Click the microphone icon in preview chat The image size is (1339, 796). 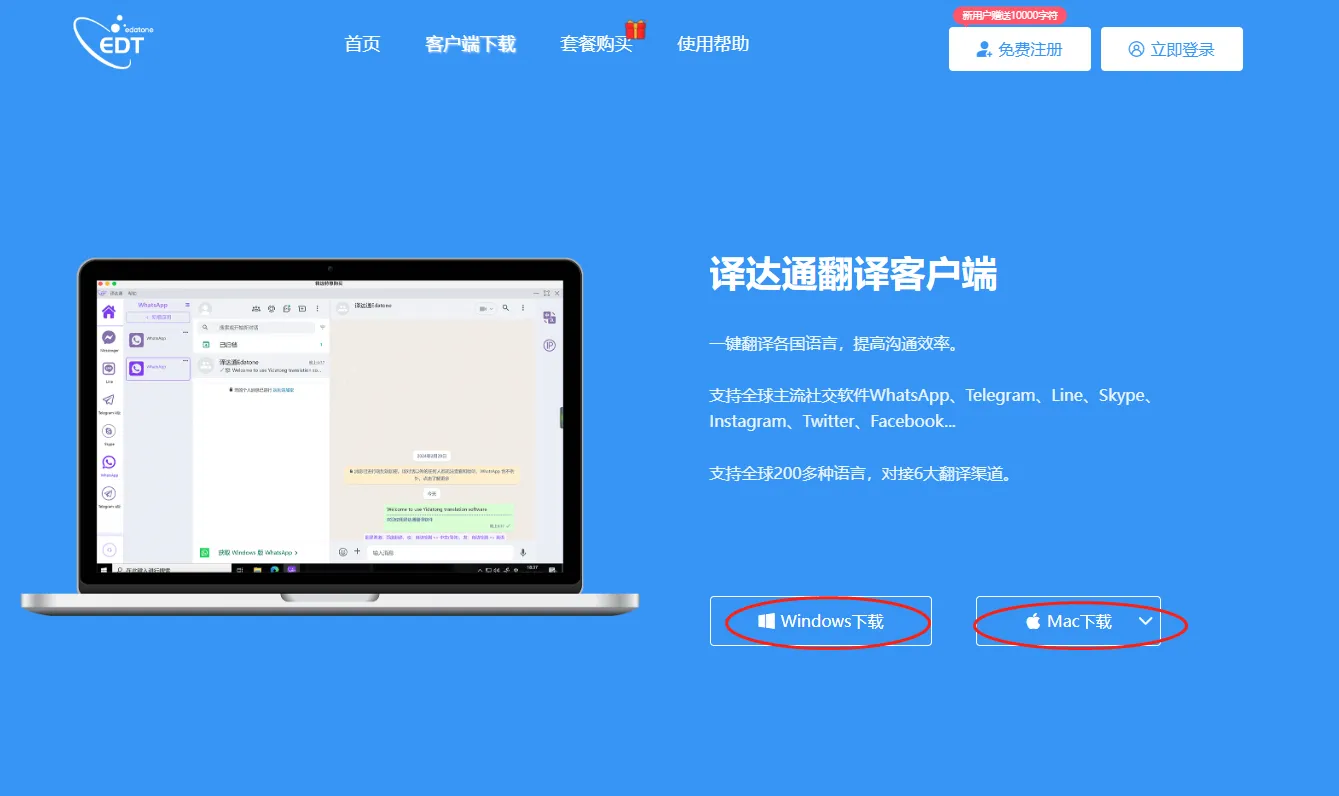click(523, 552)
